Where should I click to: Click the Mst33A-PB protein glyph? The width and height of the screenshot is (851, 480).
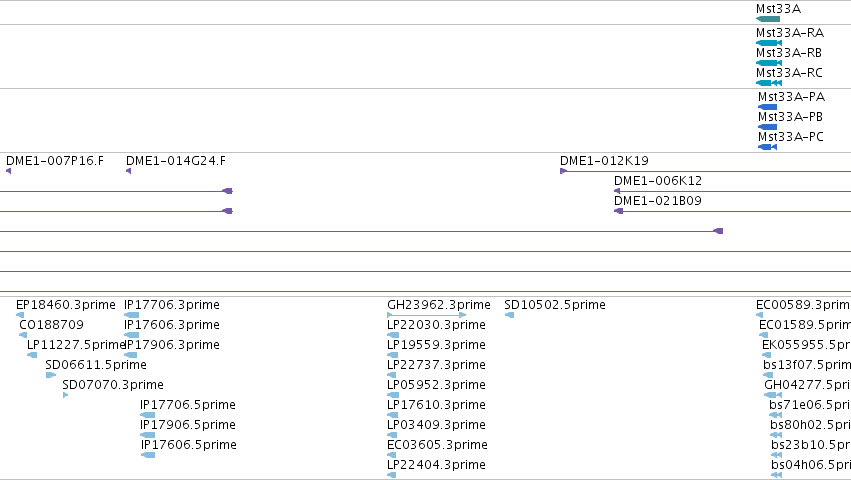pyautogui.click(x=767, y=127)
